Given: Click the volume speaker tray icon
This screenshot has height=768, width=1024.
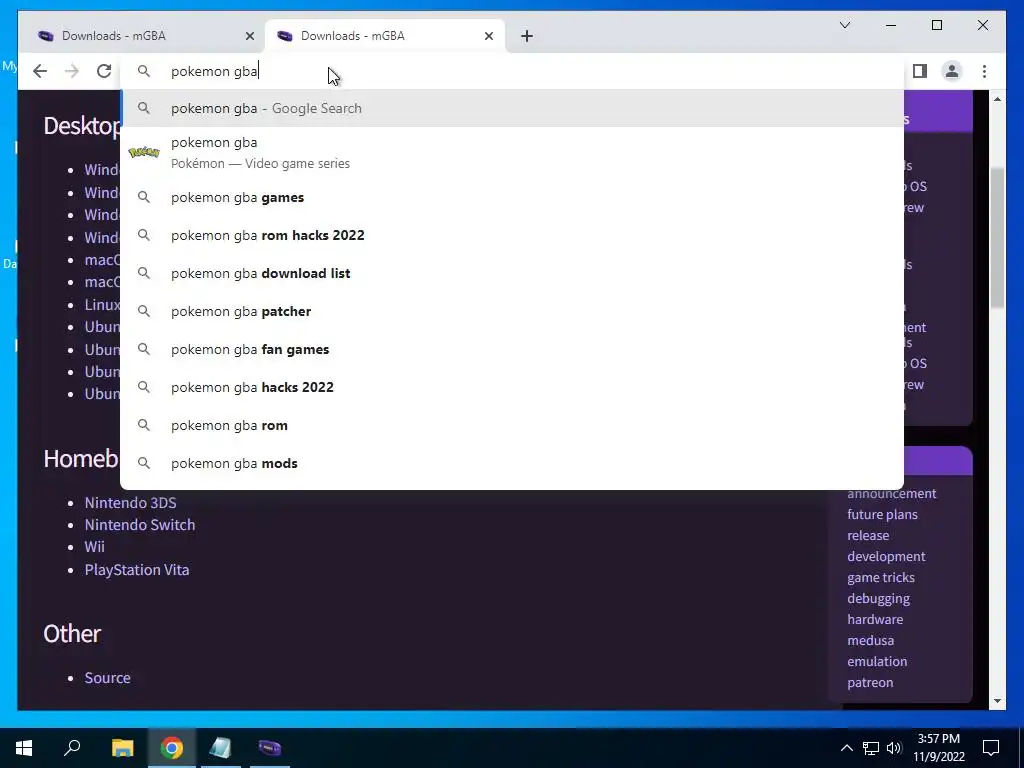Looking at the screenshot, I should pyautogui.click(x=894, y=748).
